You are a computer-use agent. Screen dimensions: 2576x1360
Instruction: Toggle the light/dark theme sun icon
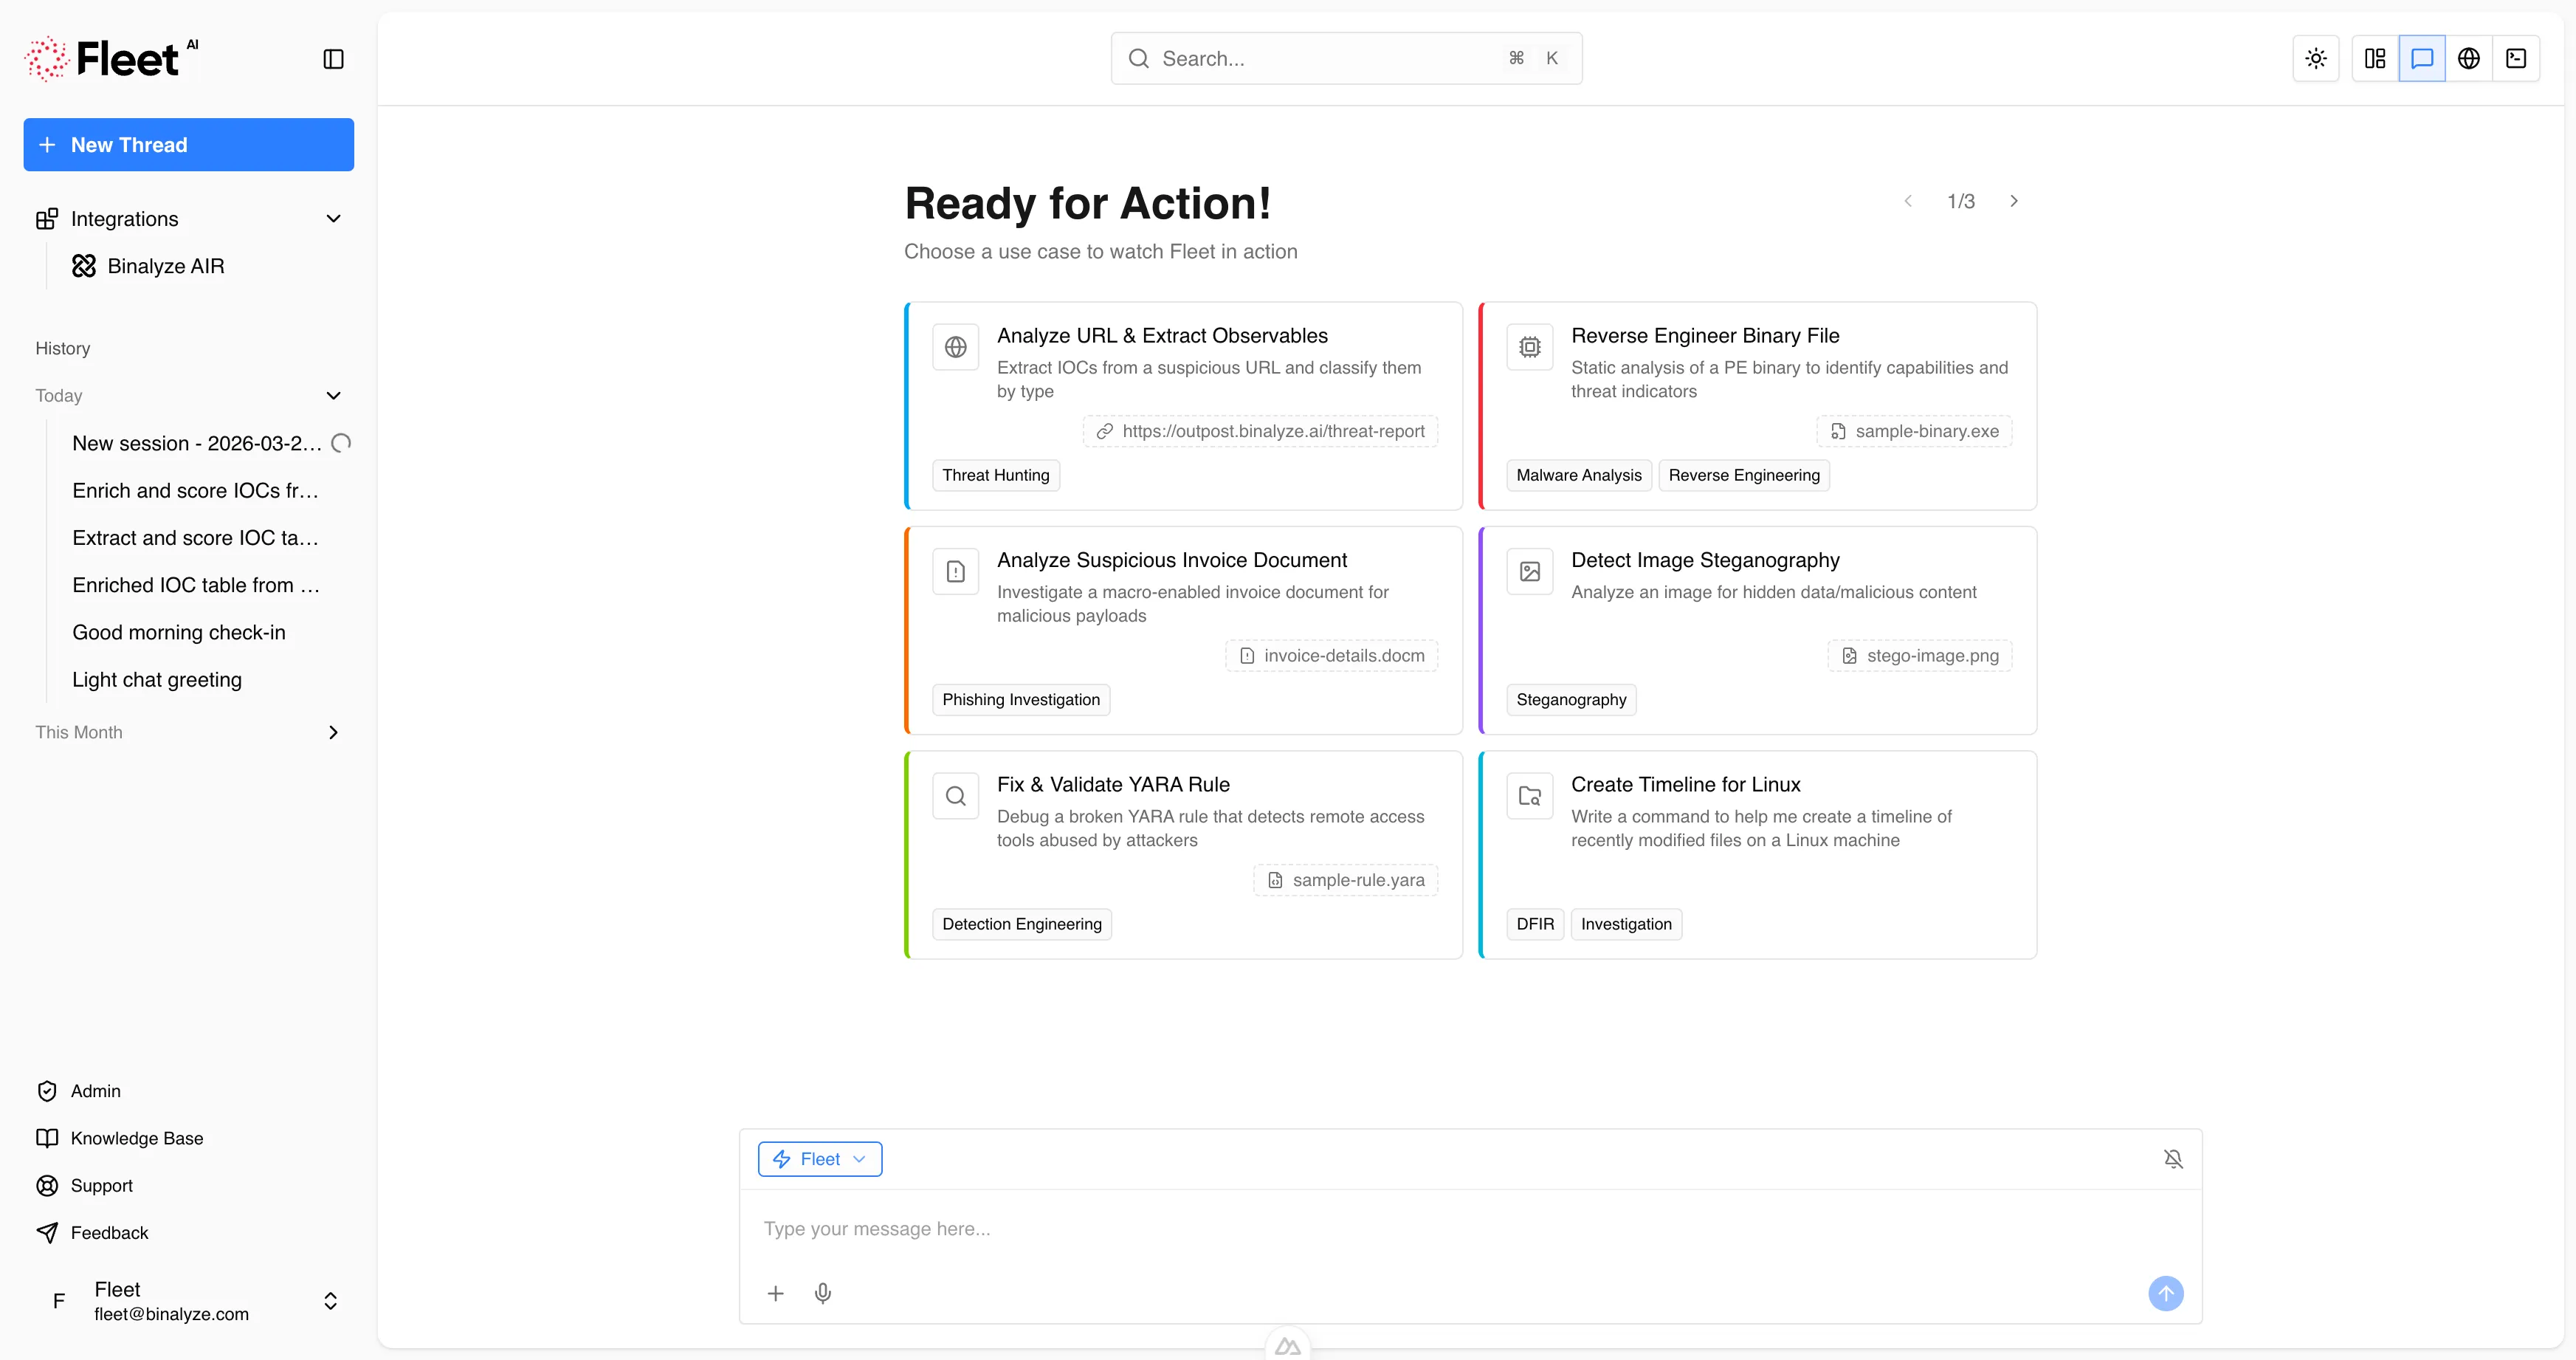coord(2316,59)
